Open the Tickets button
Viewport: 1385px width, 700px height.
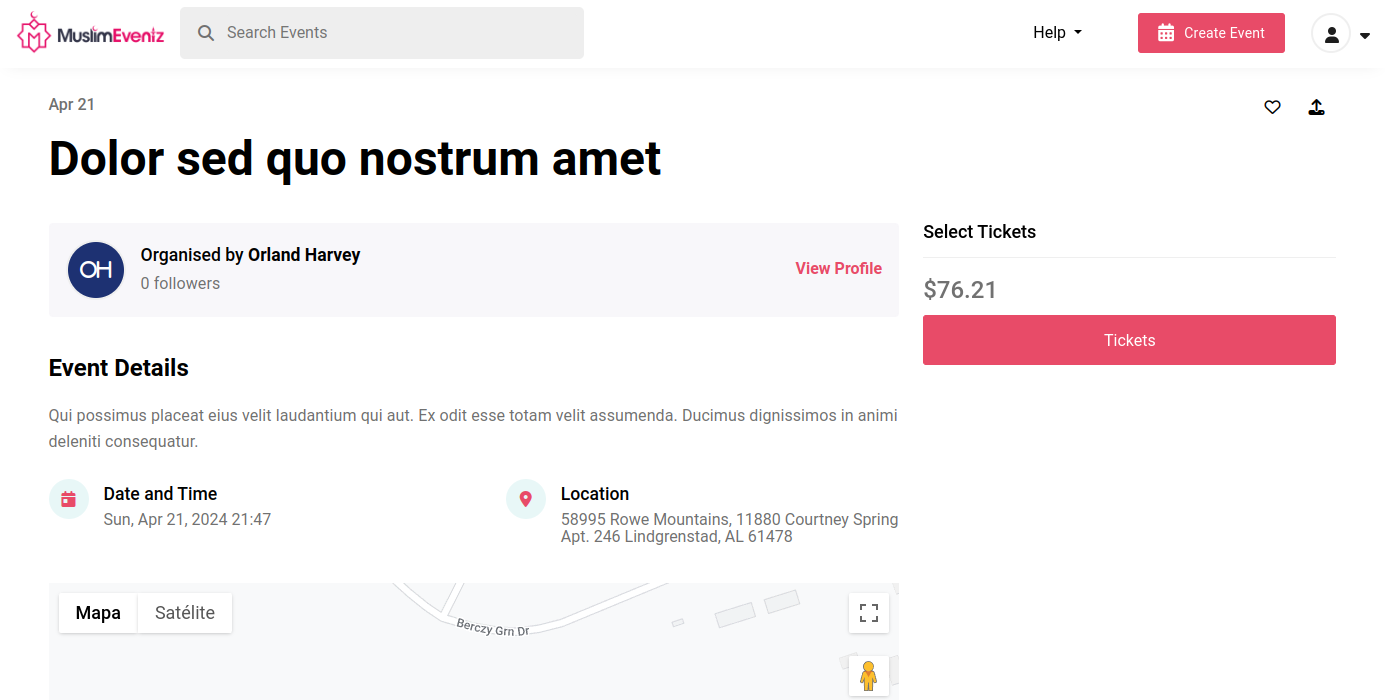pos(1129,340)
